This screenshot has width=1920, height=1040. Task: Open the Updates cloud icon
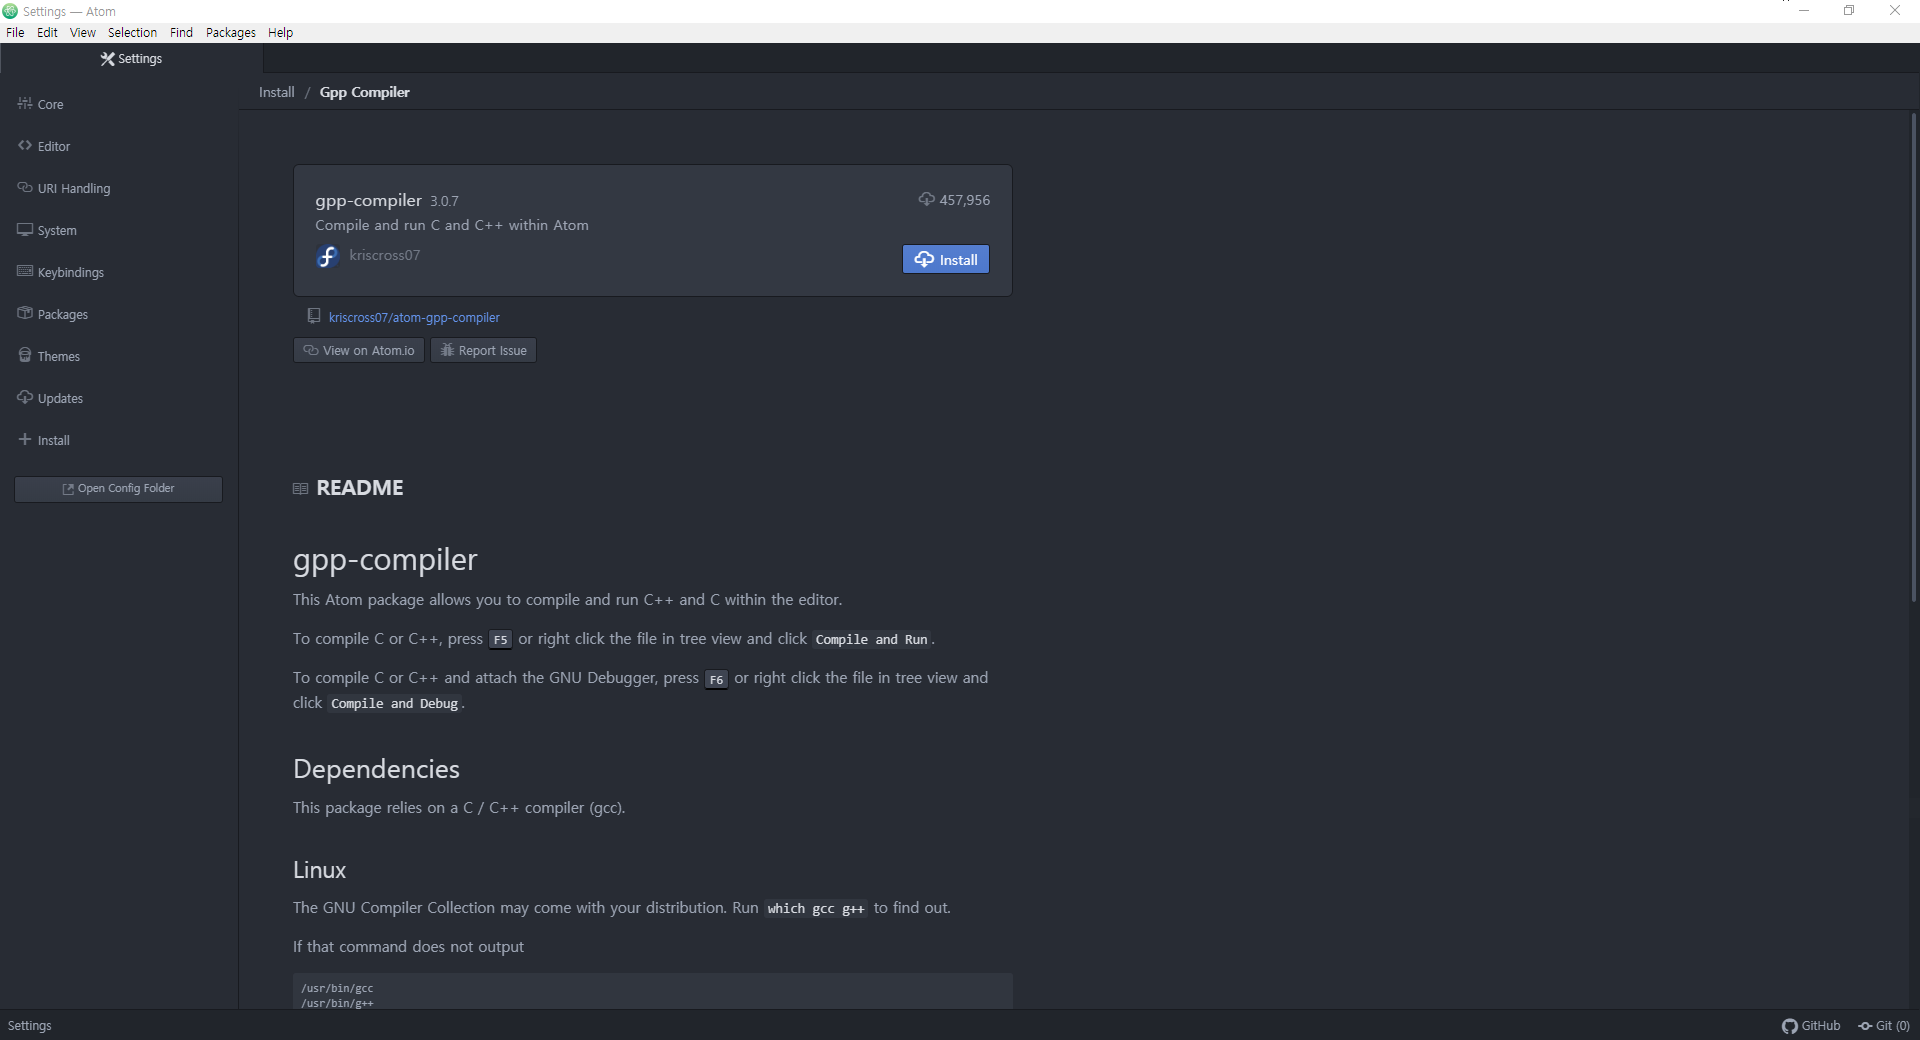tap(25, 397)
